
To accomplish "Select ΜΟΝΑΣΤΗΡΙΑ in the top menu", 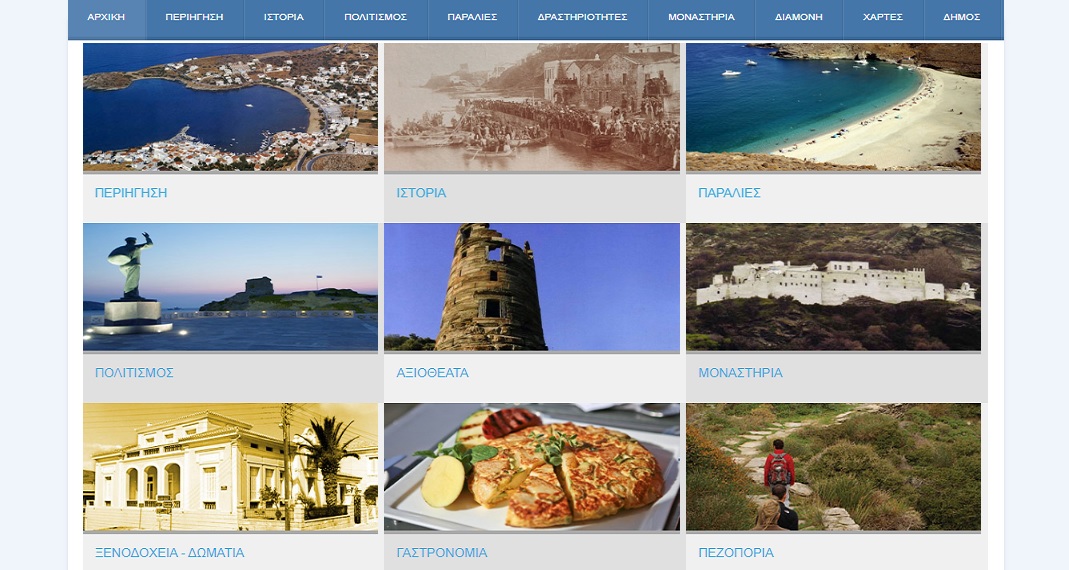I will click(704, 17).
